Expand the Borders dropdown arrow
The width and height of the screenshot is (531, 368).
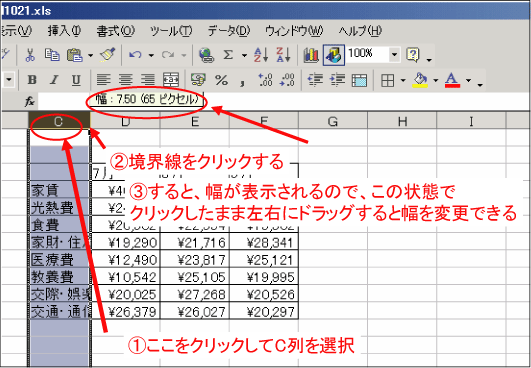[403, 81]
